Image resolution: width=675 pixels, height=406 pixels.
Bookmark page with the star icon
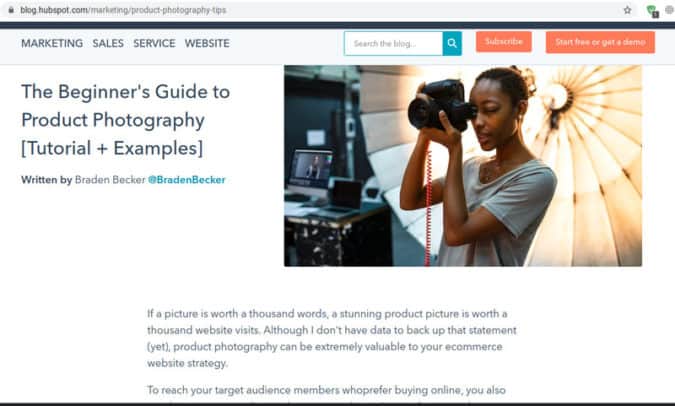627,10
